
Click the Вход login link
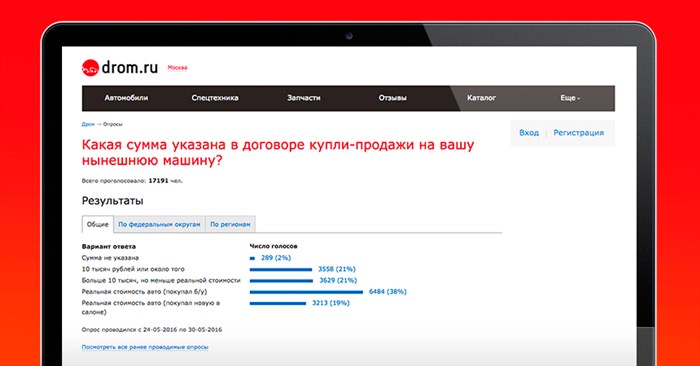coord(529,133)
